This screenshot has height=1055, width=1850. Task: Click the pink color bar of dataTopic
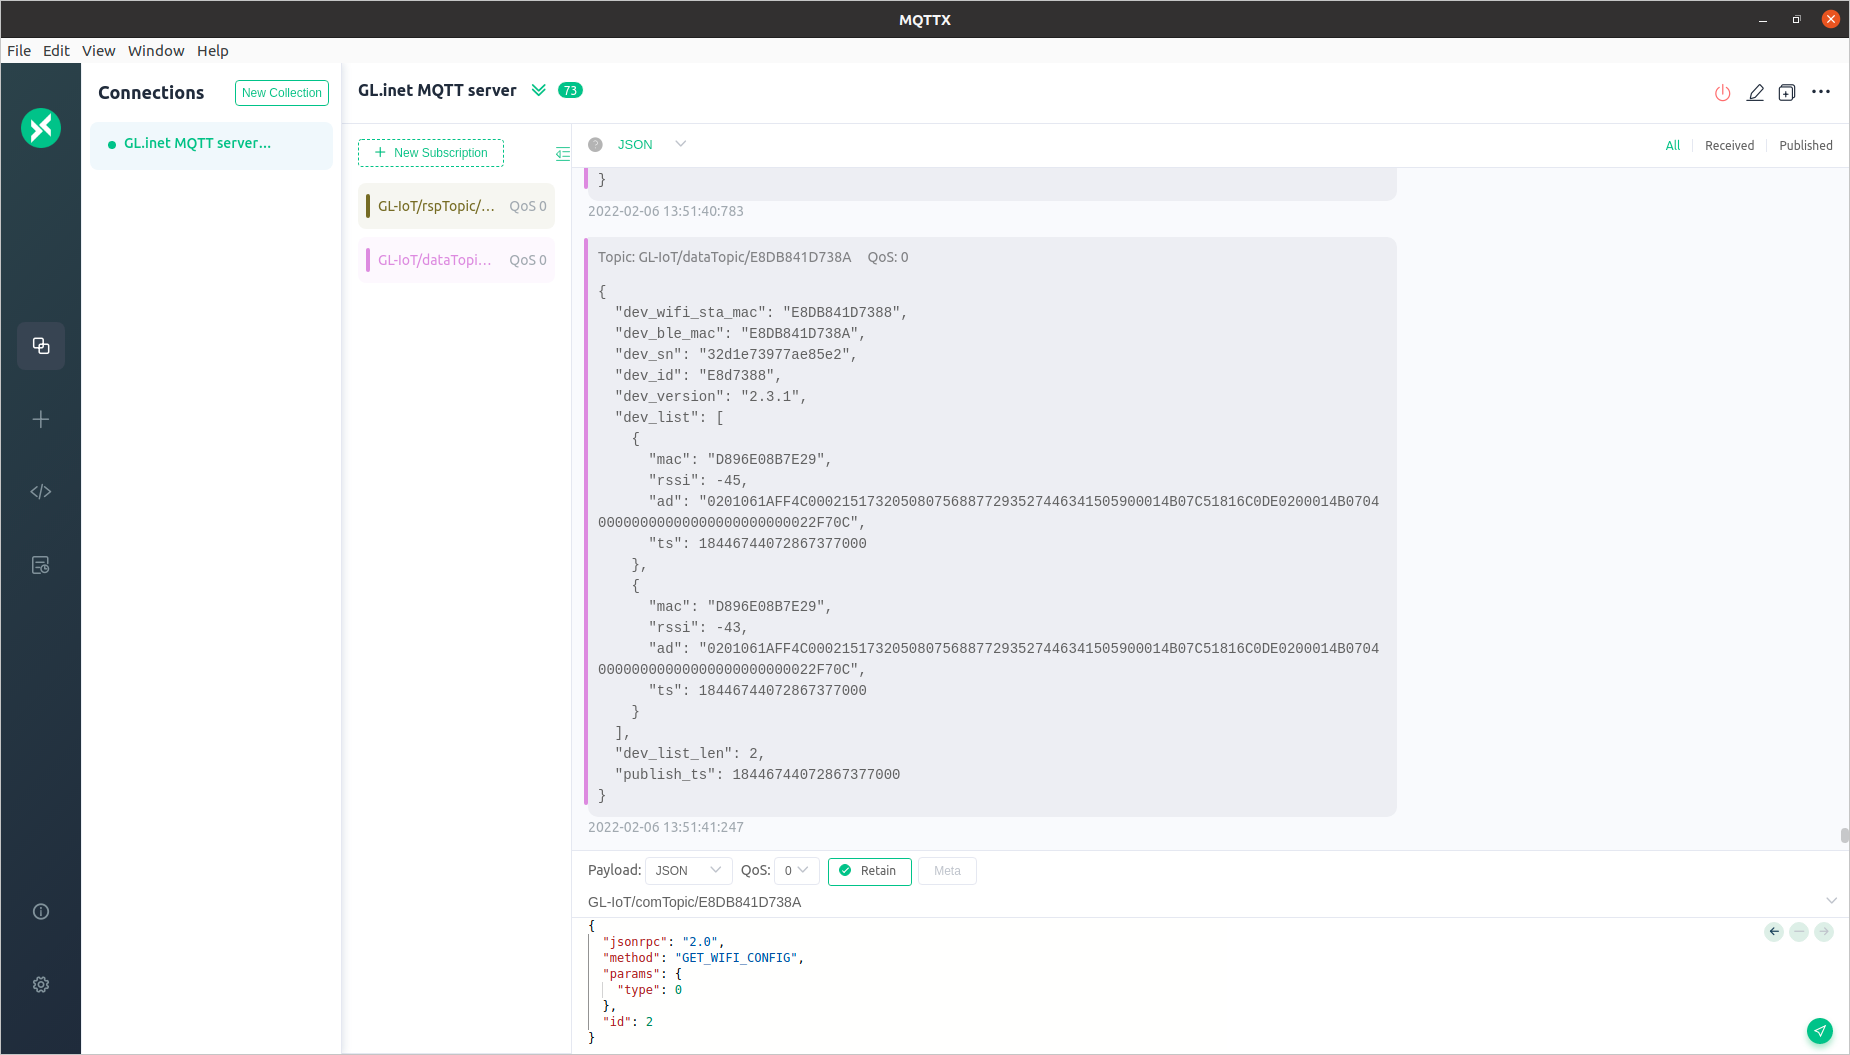pyautogui.click(x=368, y=260)
